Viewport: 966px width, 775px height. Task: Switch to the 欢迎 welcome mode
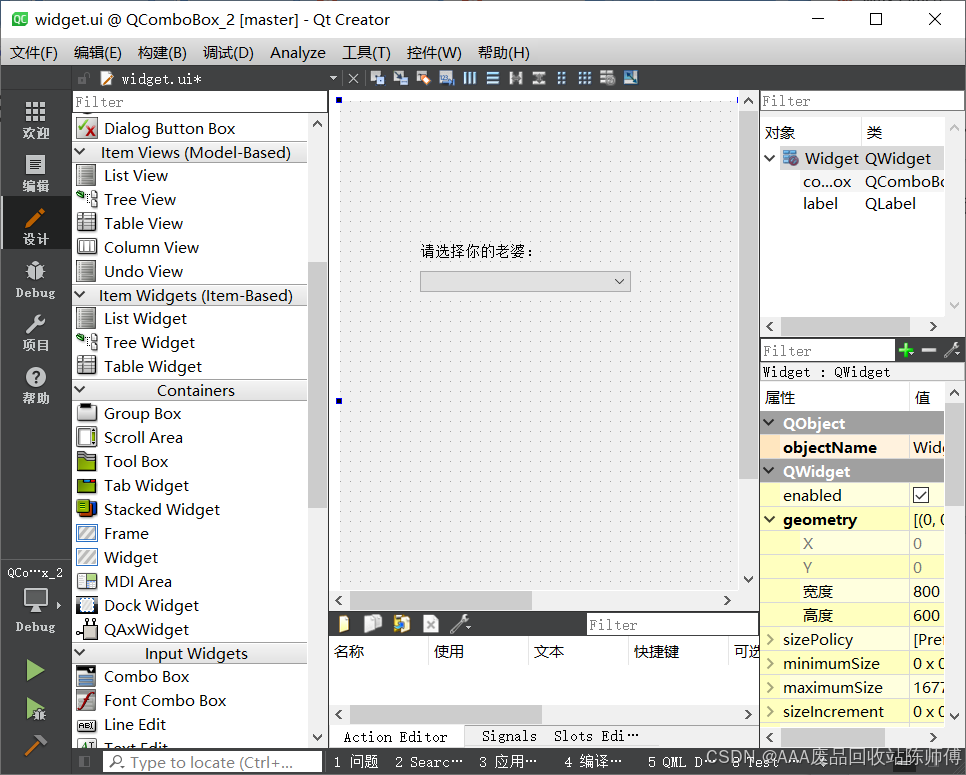tap(35, 120)
